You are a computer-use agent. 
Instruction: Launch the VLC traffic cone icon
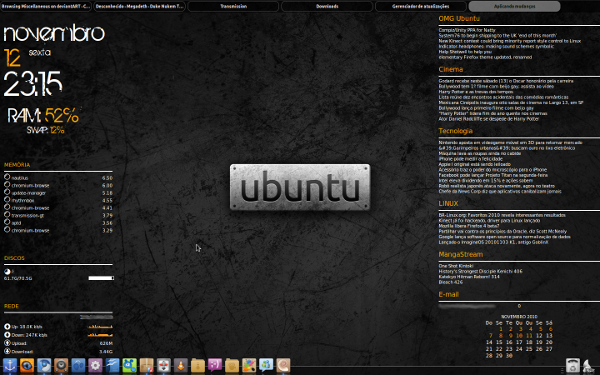point(181,365)
